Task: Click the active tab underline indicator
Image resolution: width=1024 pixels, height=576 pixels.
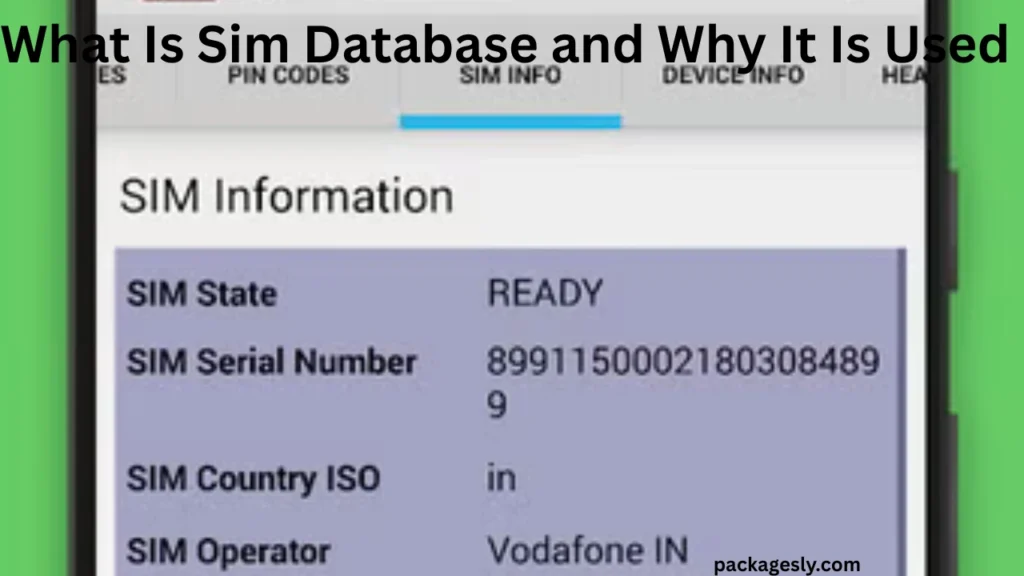Action: [x=510, y=119]
